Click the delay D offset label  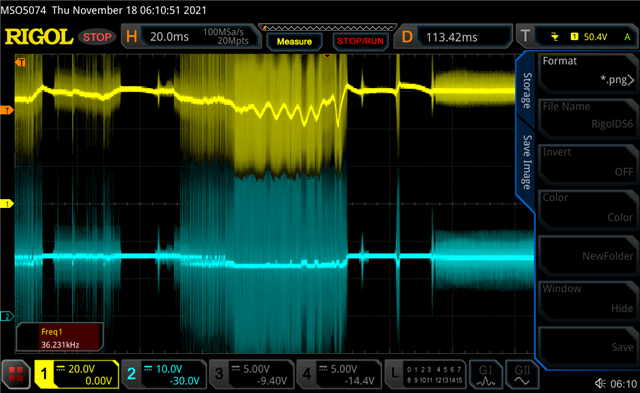pyautogui.click(x=407, y=36)
